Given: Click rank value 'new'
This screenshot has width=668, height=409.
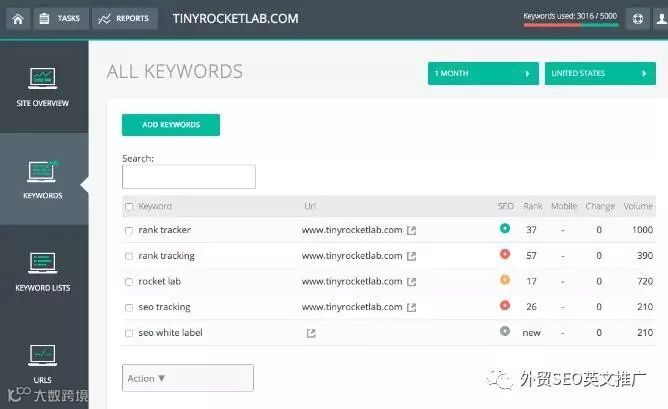Looking at the screenshot, I should coord(531,333).
